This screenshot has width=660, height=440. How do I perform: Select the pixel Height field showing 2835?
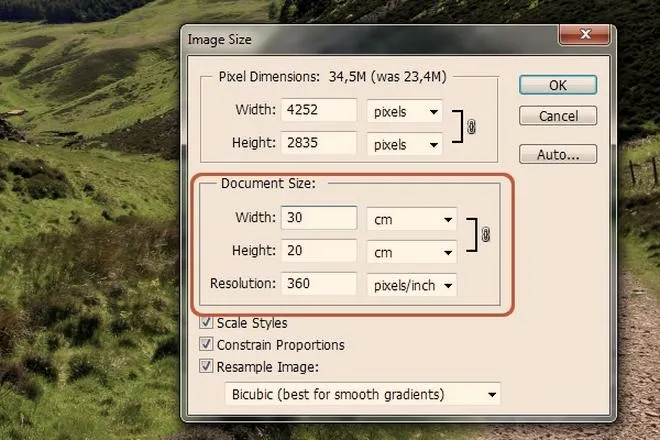tap(319, 144)
